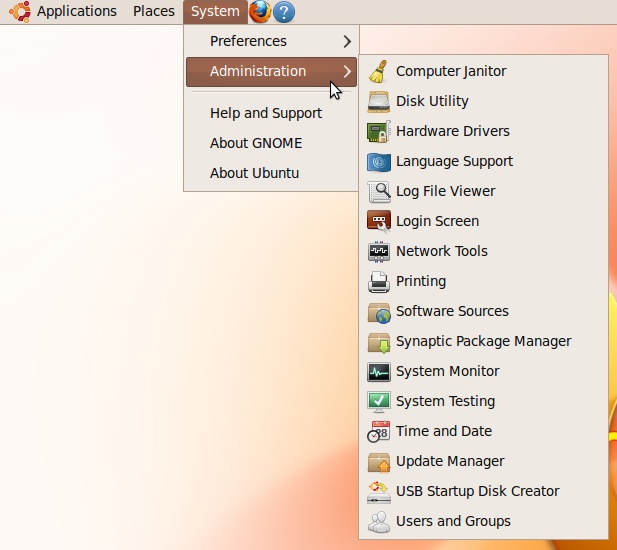The image size is (617, 550).
Task: Open Users and Groups by its label
Action: [453, 522]
